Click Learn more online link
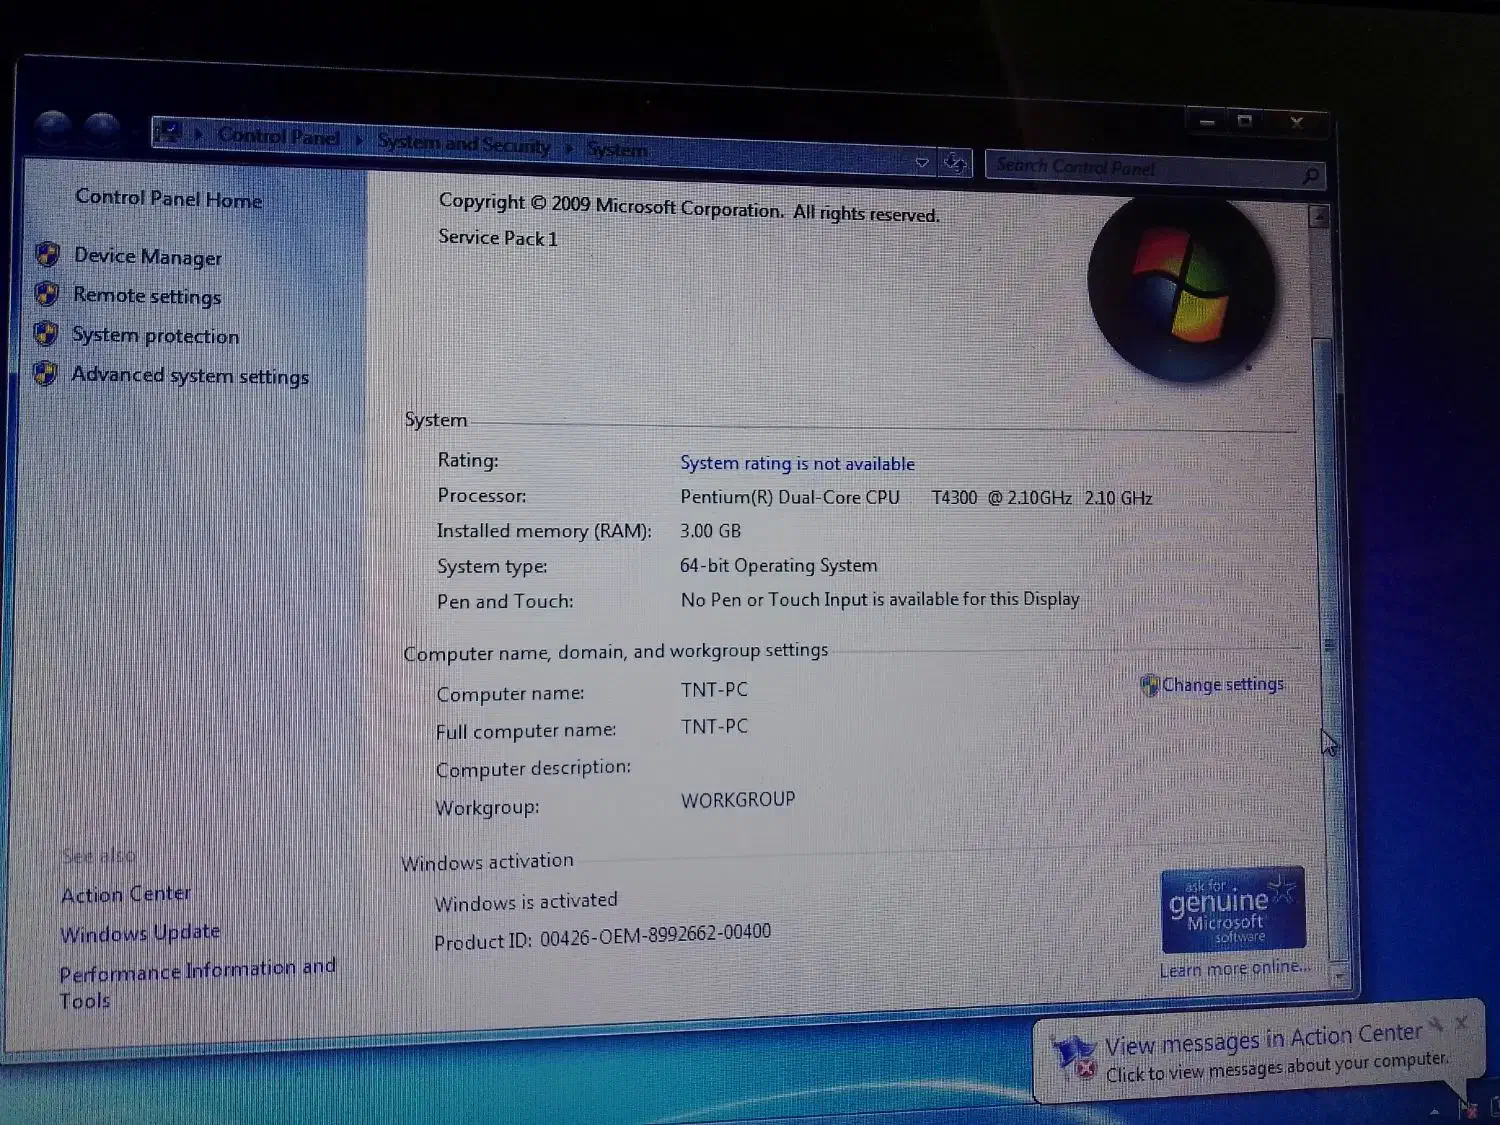1500x1125 pixels. click(1234, 968)
